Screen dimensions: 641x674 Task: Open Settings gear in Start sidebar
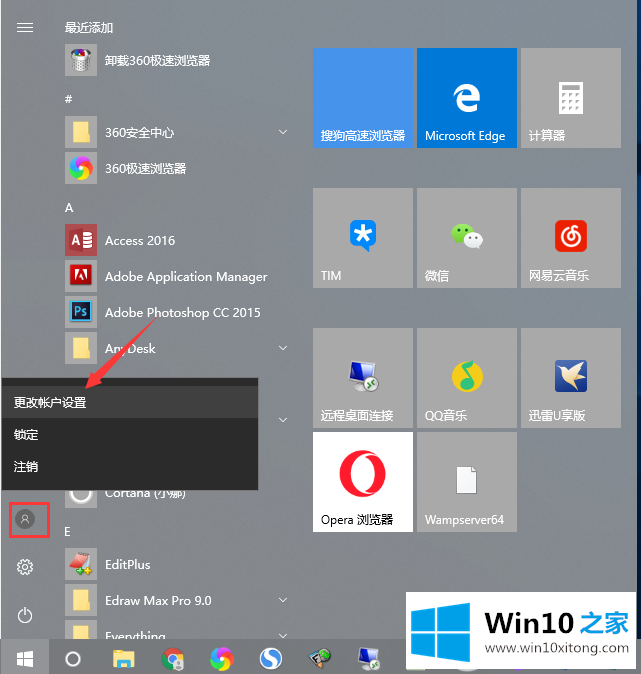point(25,567)
